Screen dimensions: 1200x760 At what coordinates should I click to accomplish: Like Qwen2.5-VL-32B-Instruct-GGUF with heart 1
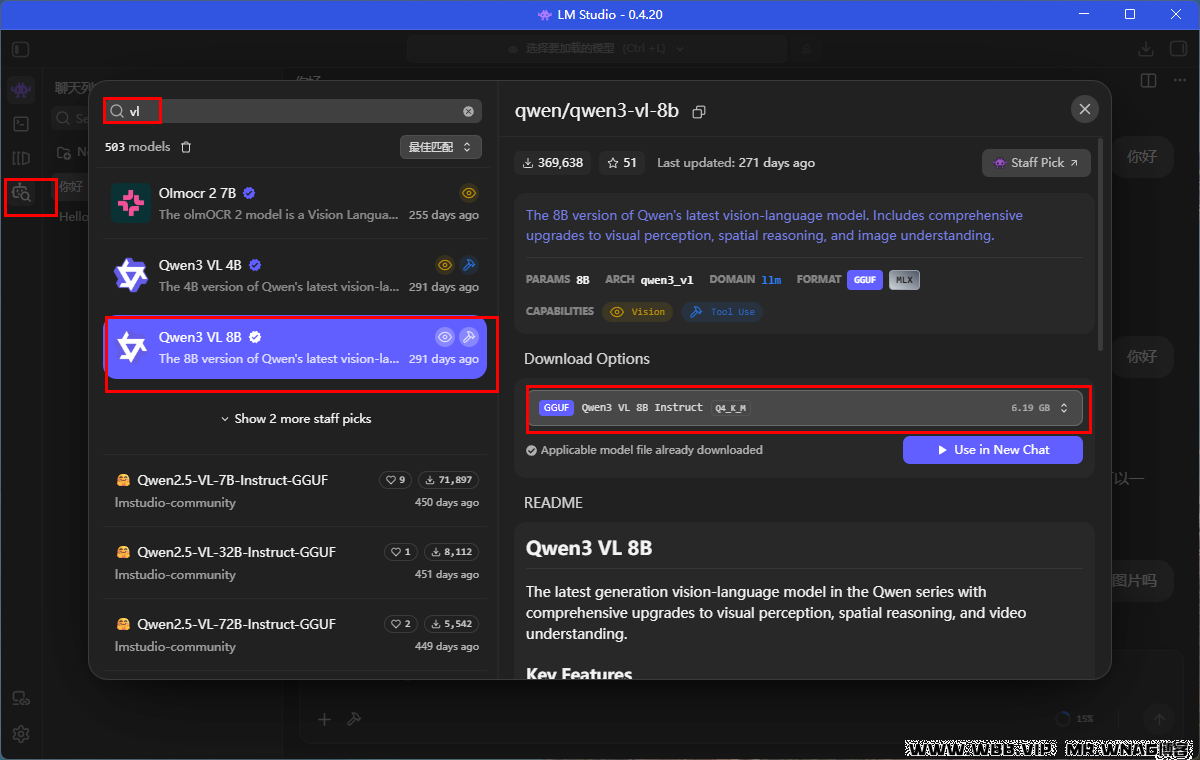pyautogui.click(x=401, y=552)
